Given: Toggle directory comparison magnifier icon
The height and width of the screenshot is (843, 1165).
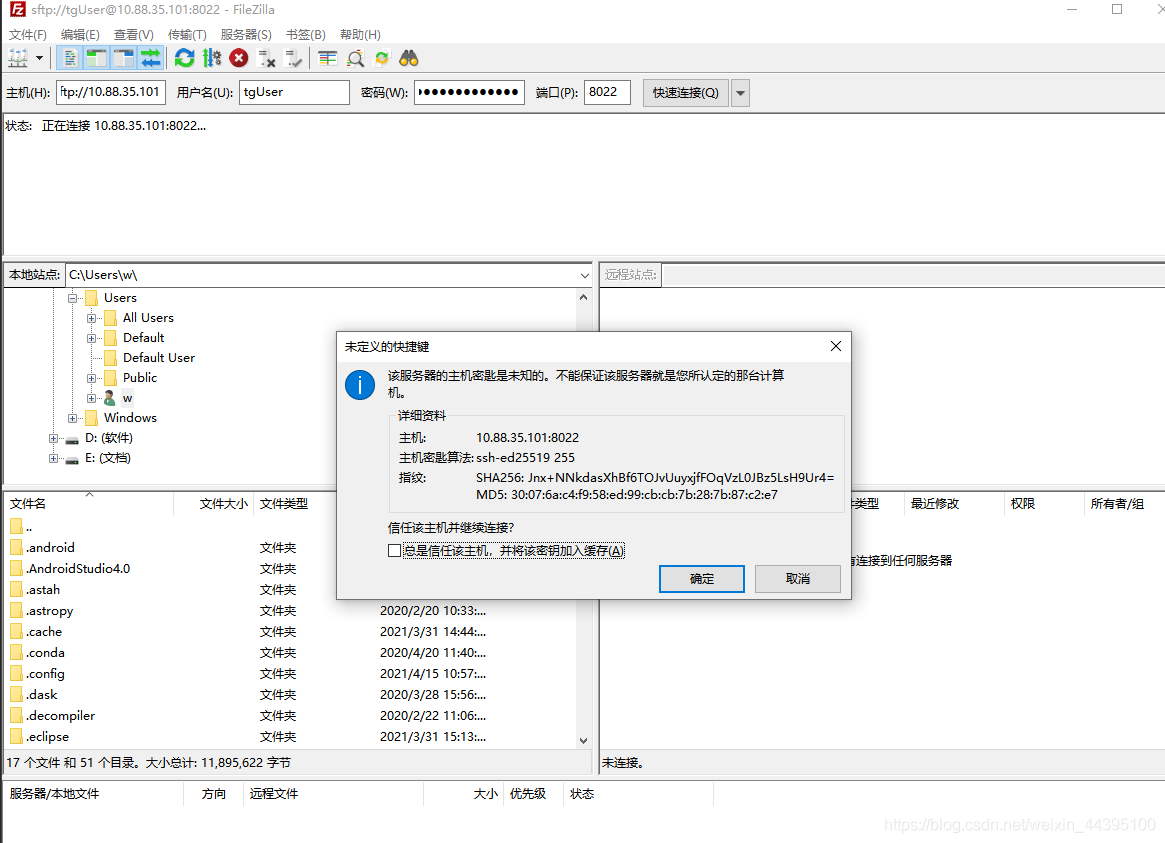Looking at the screenshot, I should pyautogui.click(x=355, y=58).
